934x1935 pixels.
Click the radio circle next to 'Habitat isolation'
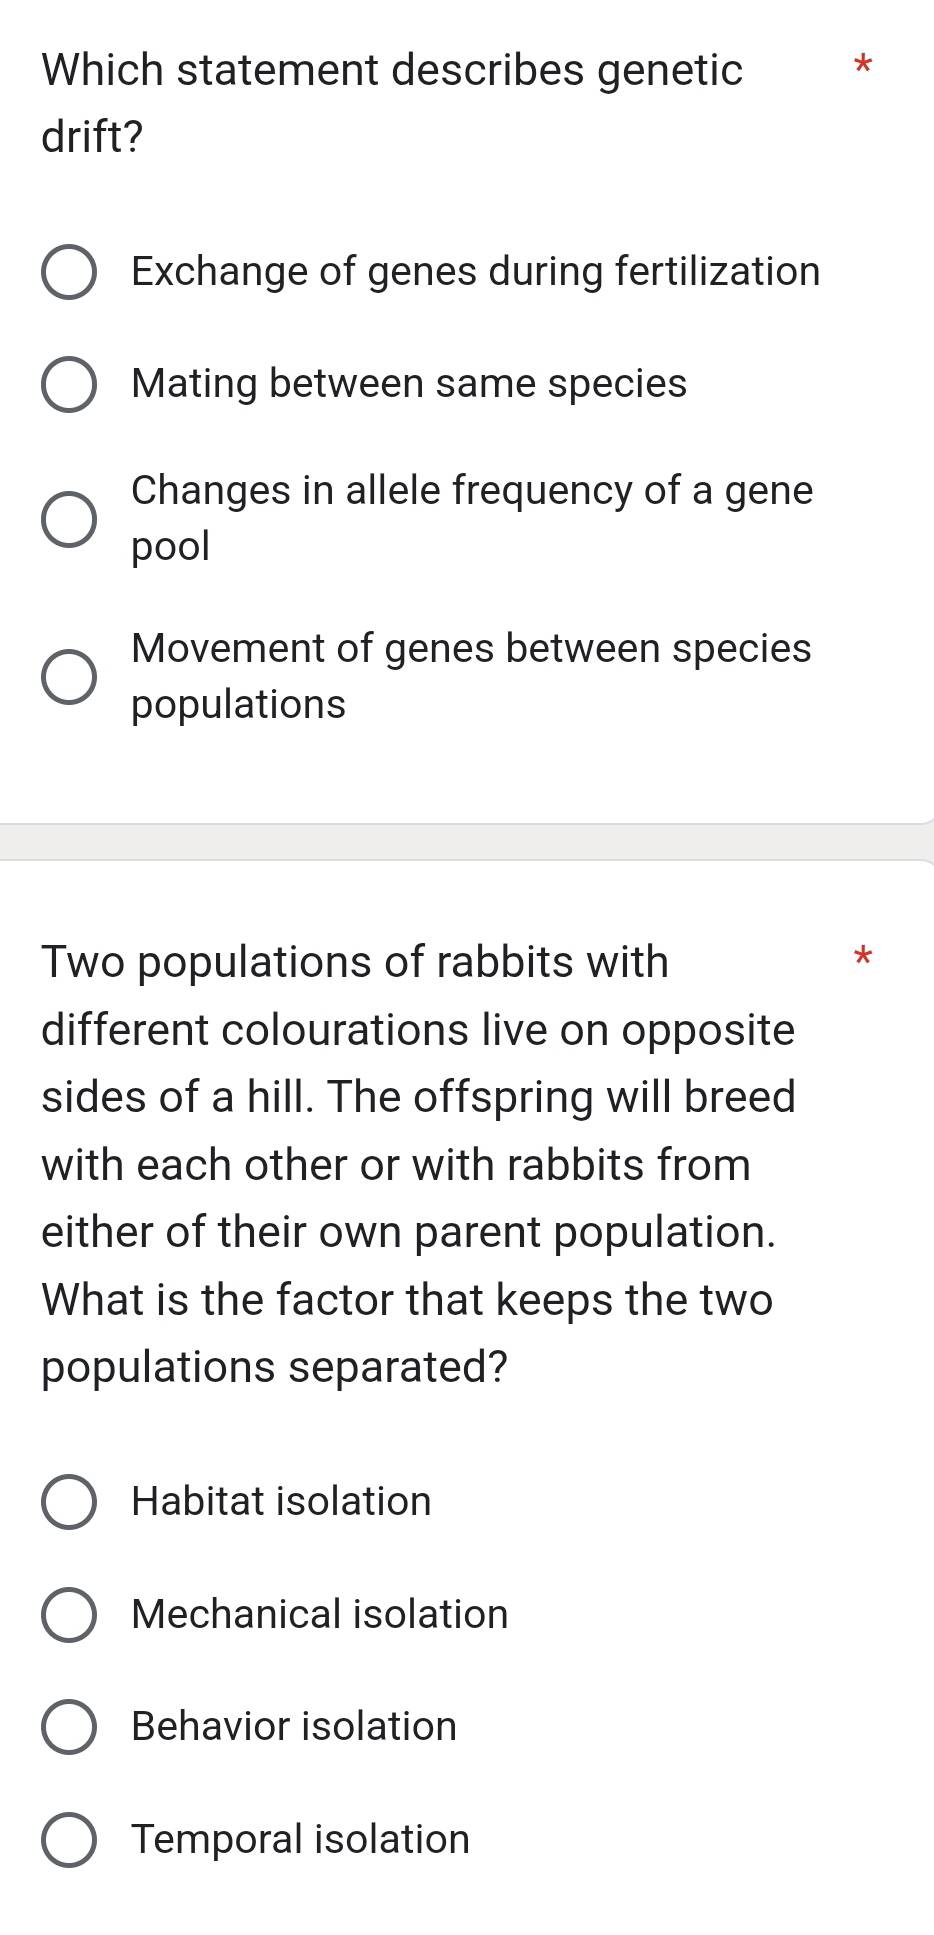[x=69, y=1500]
